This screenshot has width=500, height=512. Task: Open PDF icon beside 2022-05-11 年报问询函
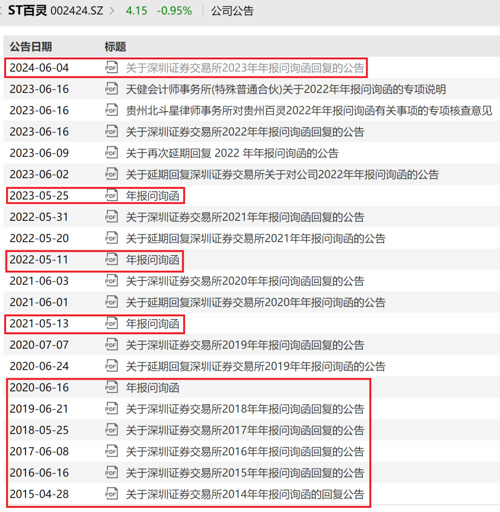point(111,259)
